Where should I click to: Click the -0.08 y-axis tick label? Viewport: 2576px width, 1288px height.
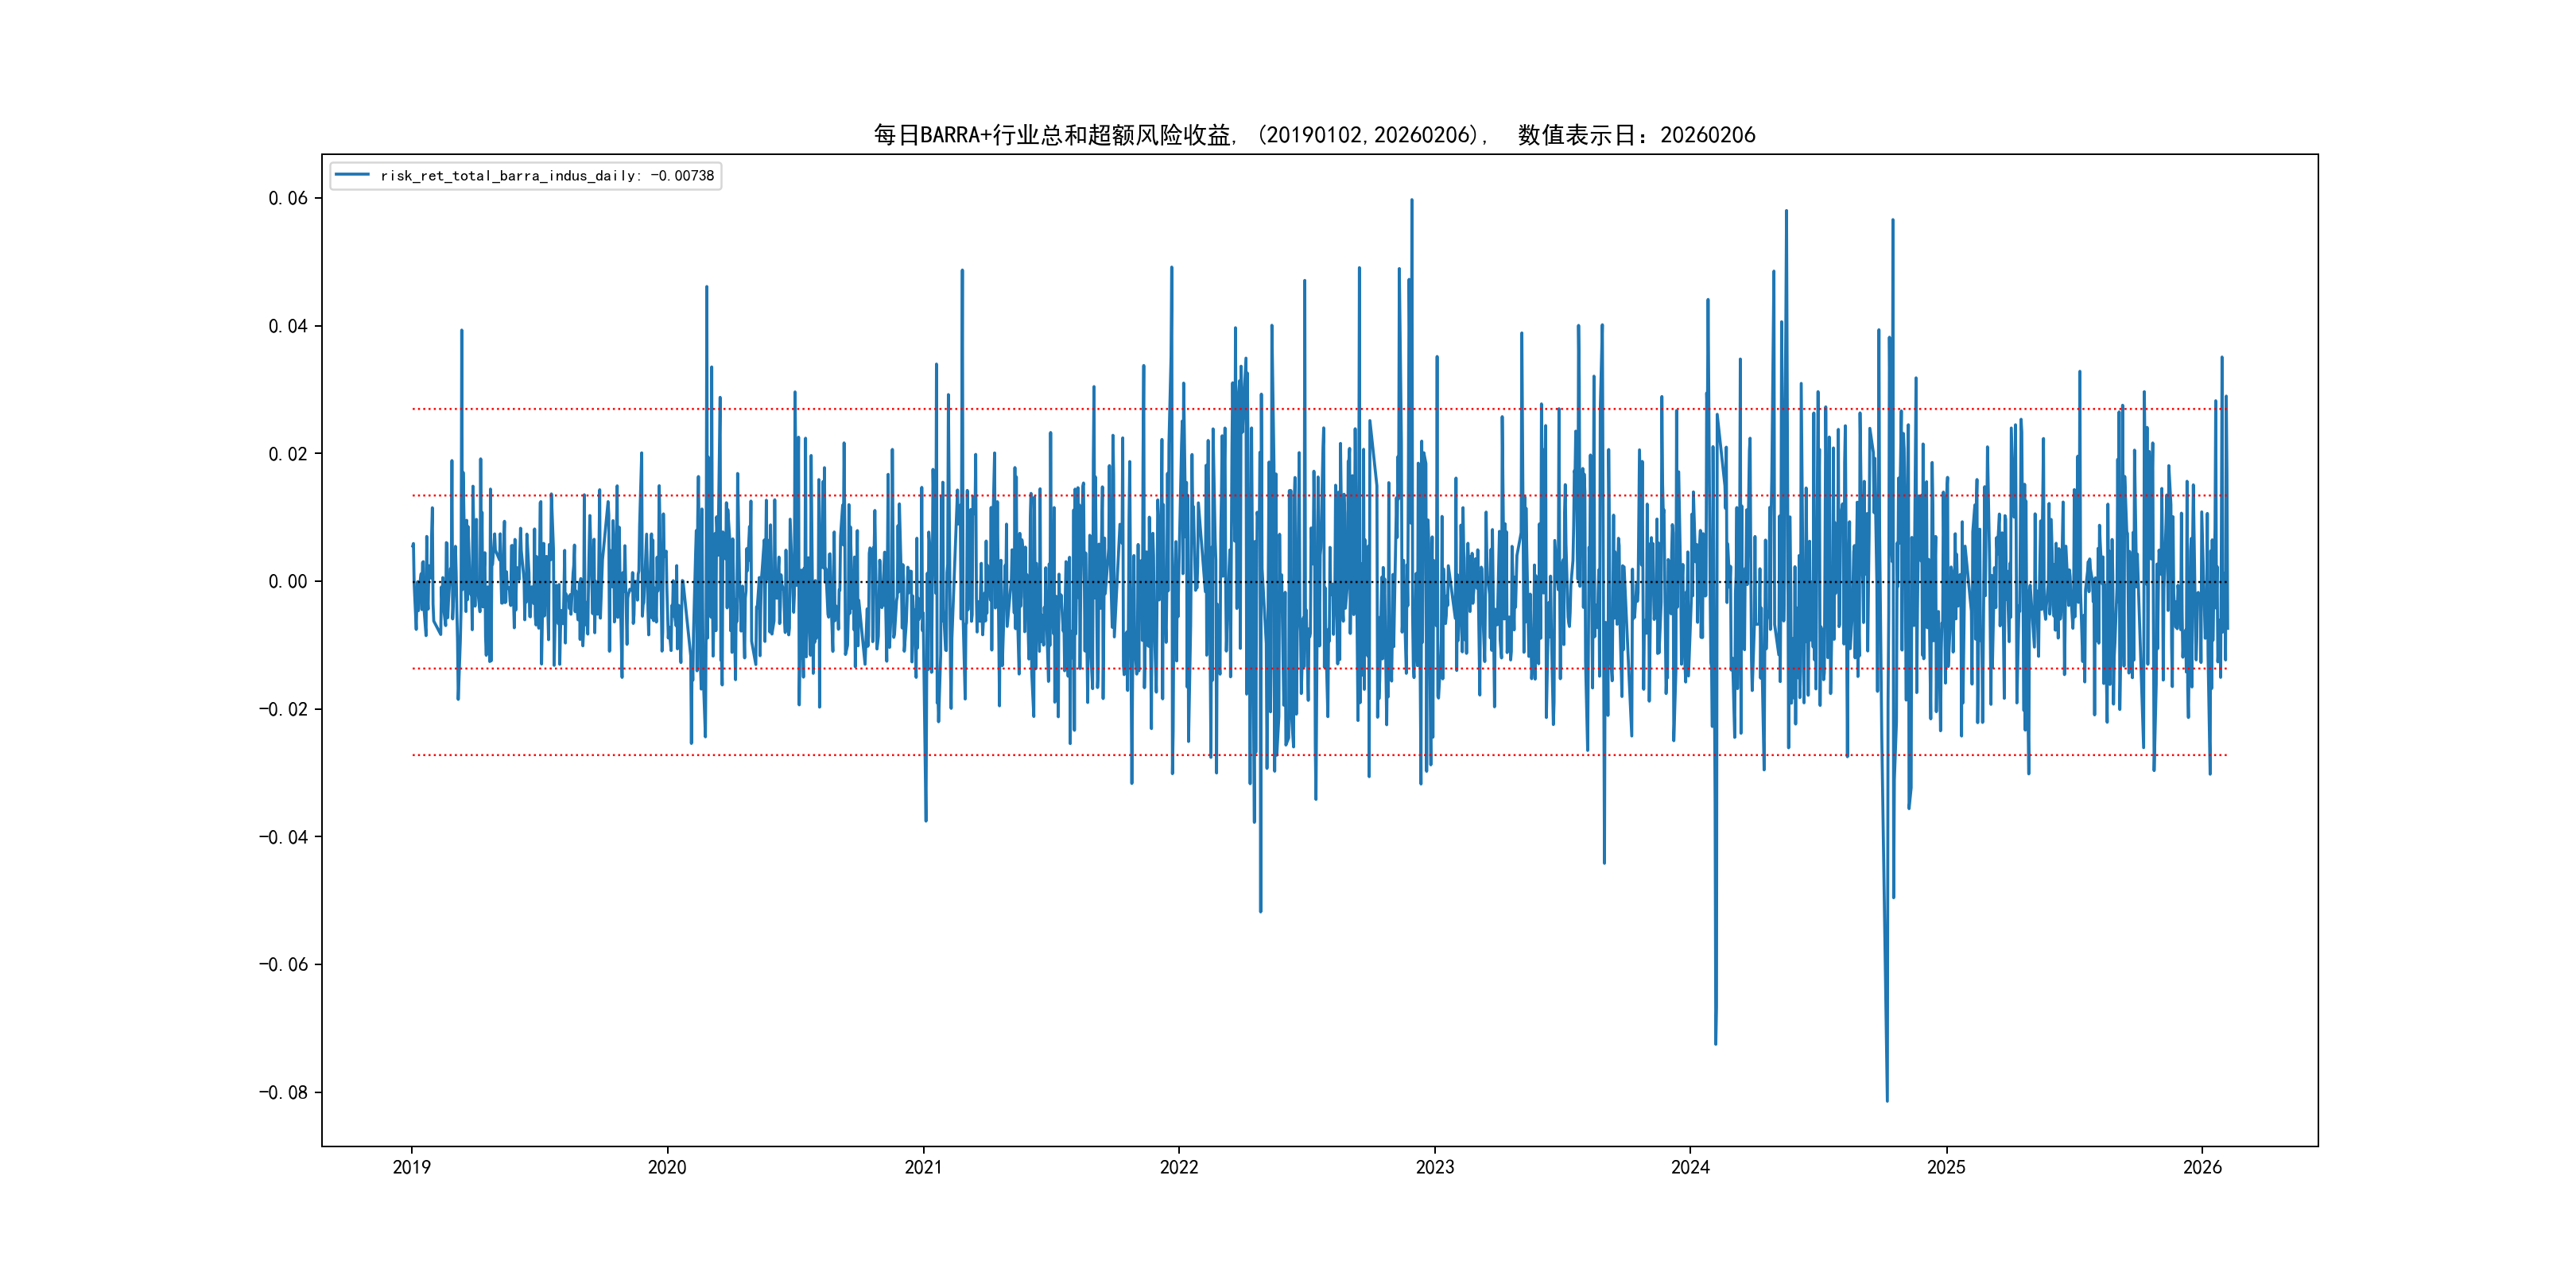point(284,1092)
